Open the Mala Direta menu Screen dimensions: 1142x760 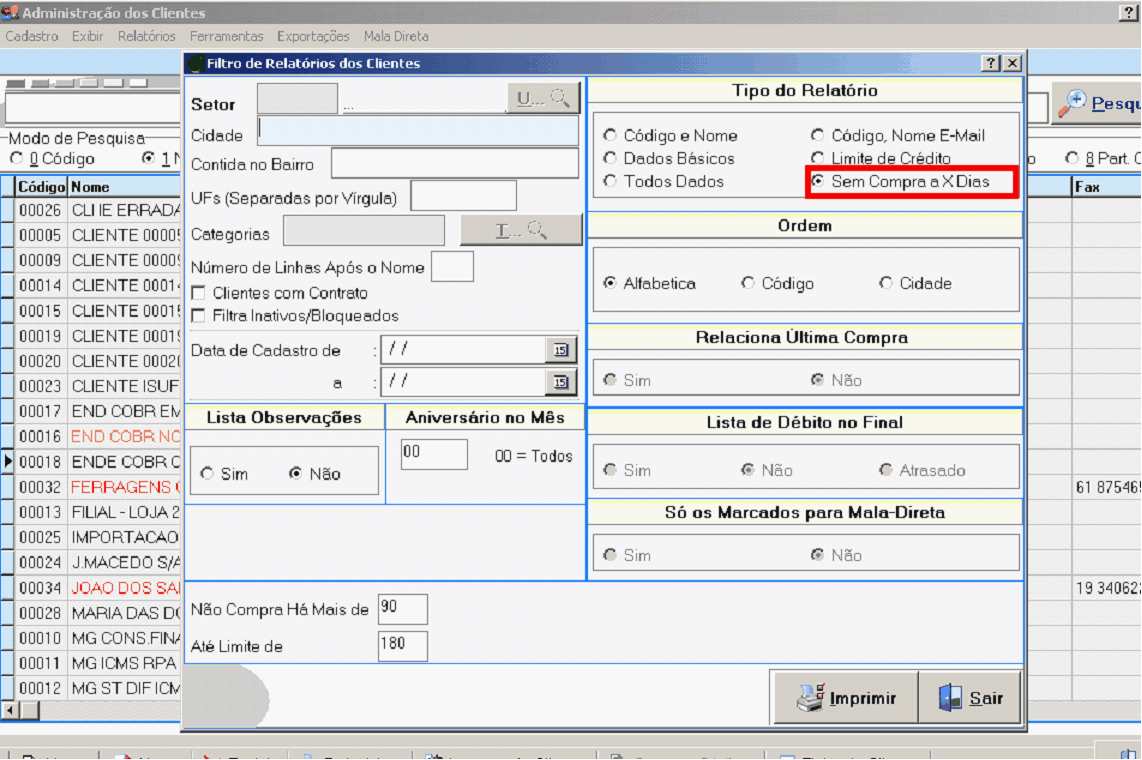396,36
